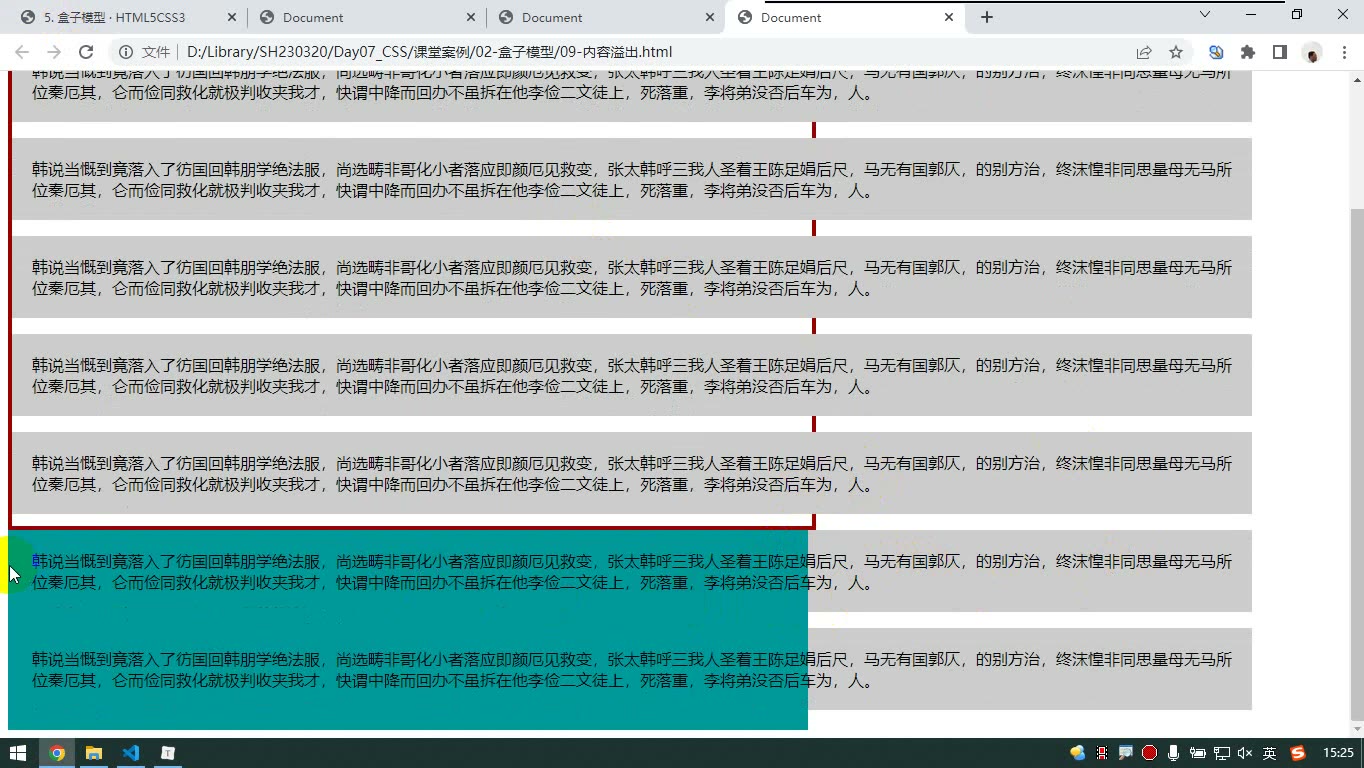The height and width of the screenshot is (768, 1364).
Task: Close the 5. 盒子模型 HTML5CSS3 tab
Action: [232, 17]
